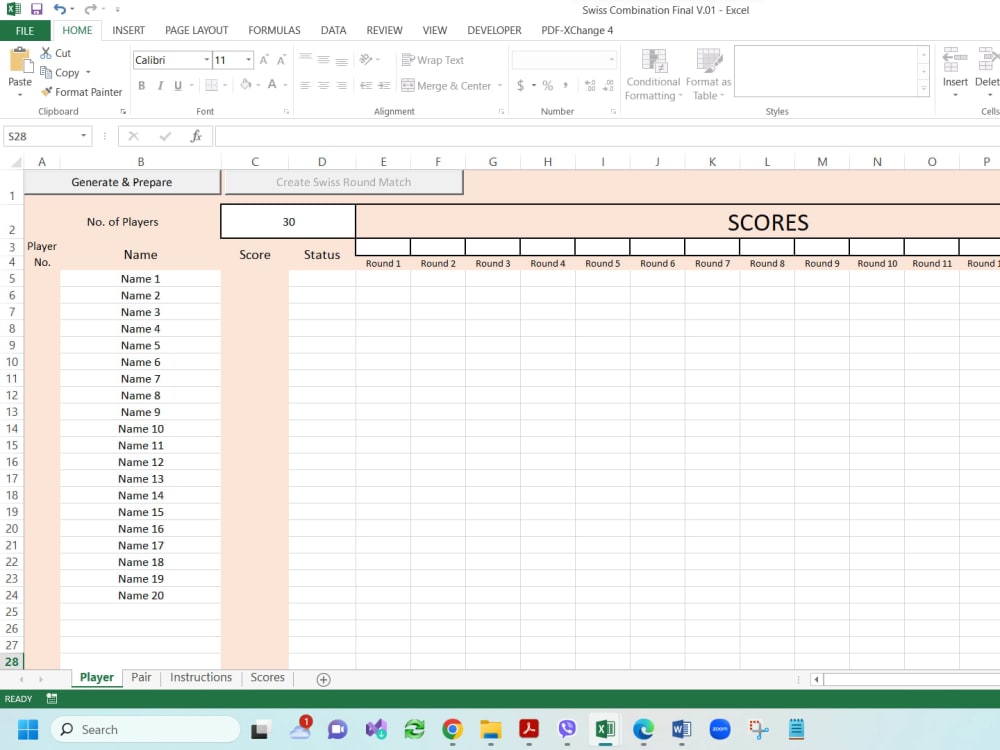Toggle Wrap Text on
The width and height of the screenshot is (1000, 750).
click(432, 60)
